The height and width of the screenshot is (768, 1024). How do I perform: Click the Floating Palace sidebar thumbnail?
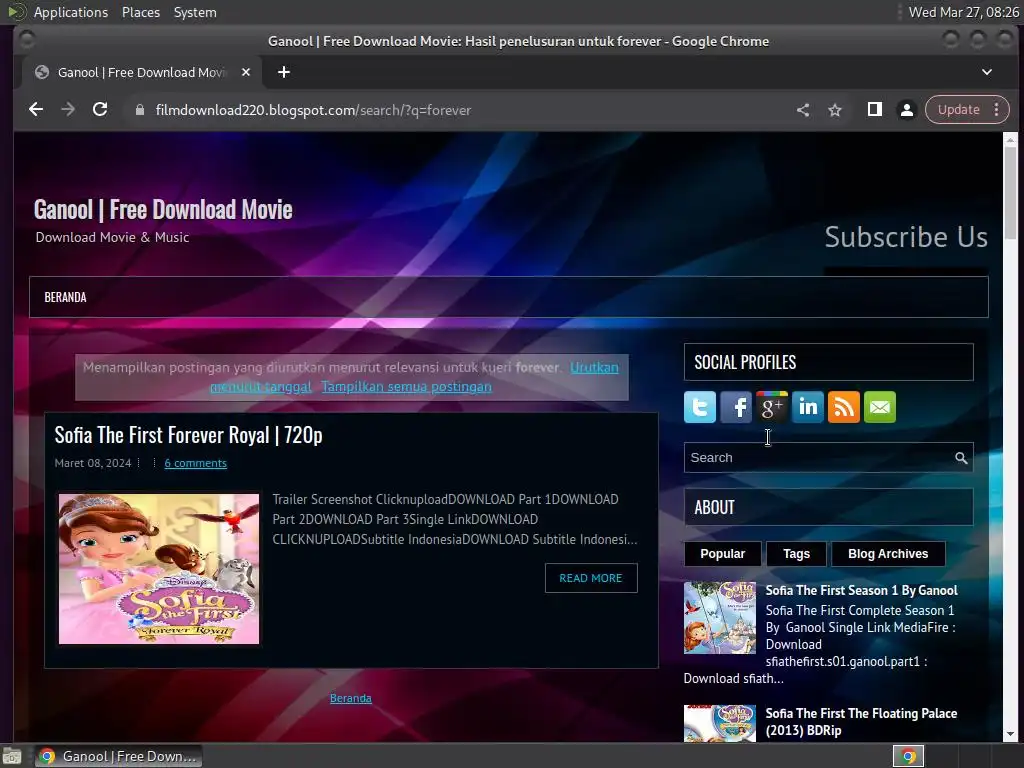(720, 723)
